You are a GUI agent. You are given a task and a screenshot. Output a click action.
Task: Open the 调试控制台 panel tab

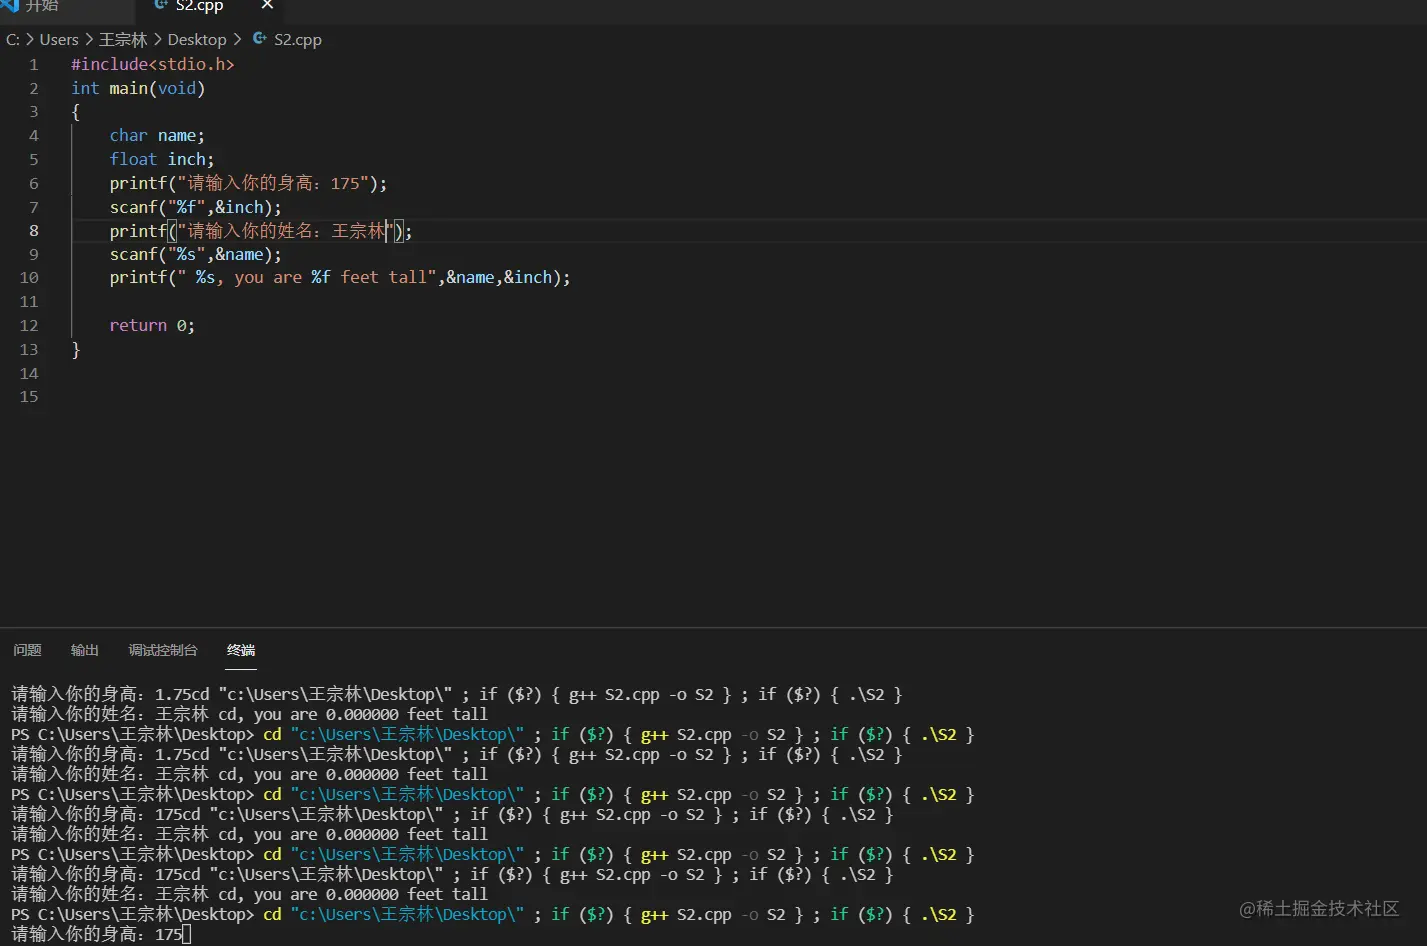pyautogui.click(x=163, y=650)
